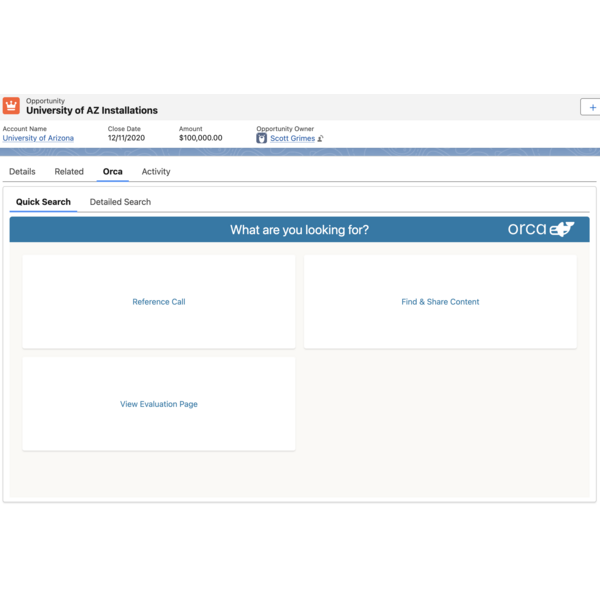Viewport: 600px width, 600px height.
Task: Click the Account Name field label
Action: click(x=24, y=129)
